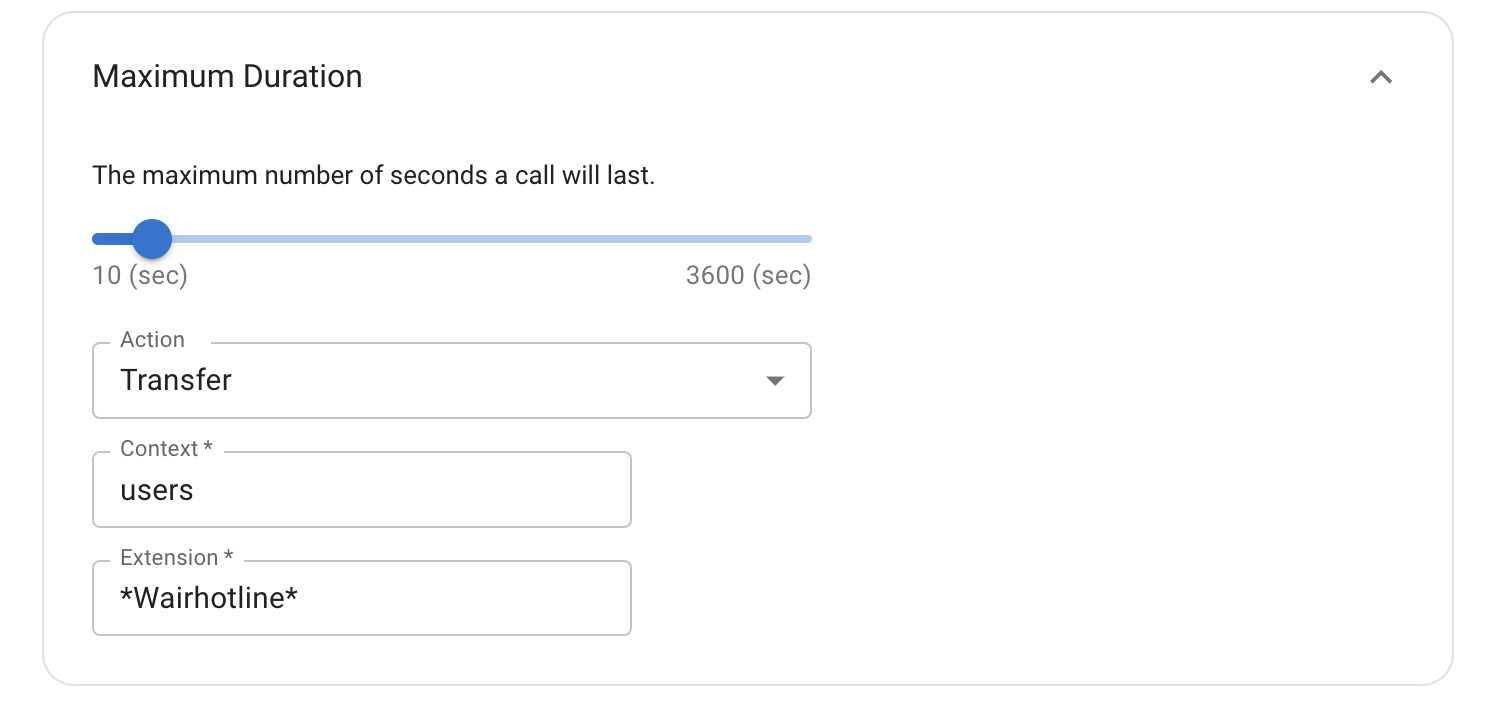Screen dimensions: 1510x706
Task: Click the Action field label
Action: (x=152, y=340)
